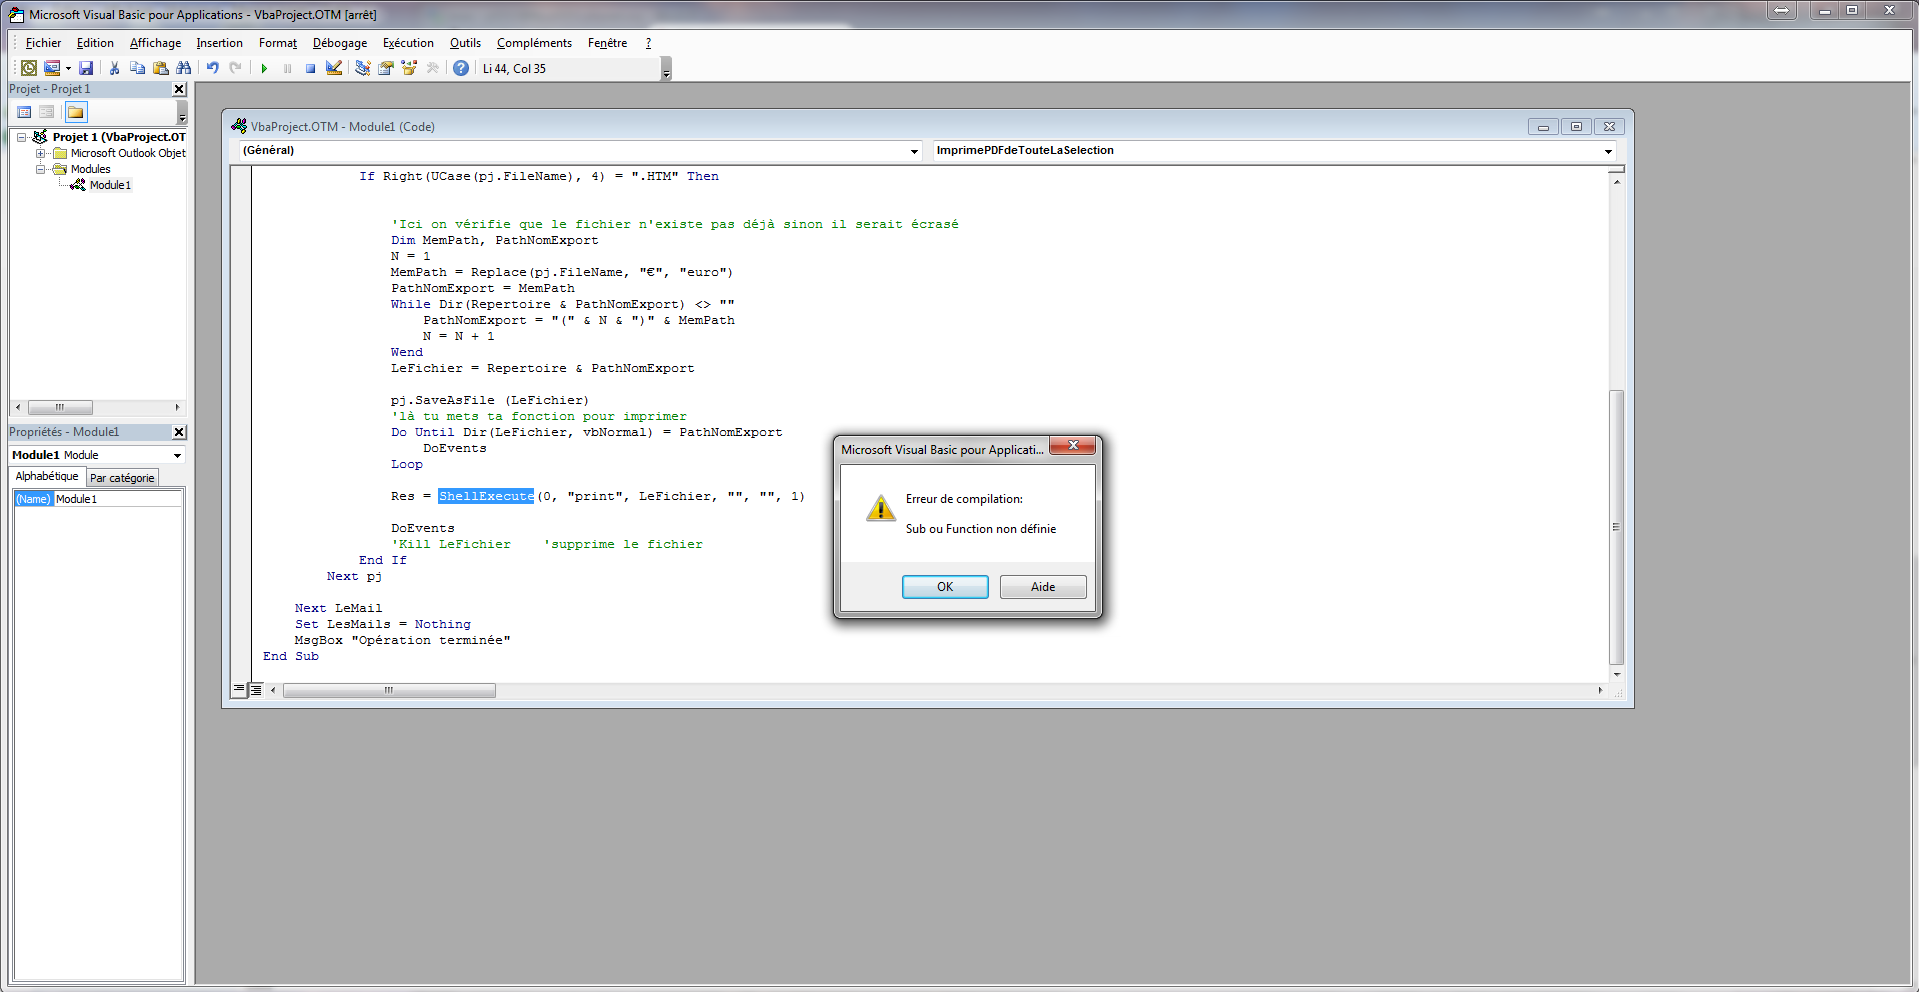Open VBA Help question mark icon

(461, 68)
